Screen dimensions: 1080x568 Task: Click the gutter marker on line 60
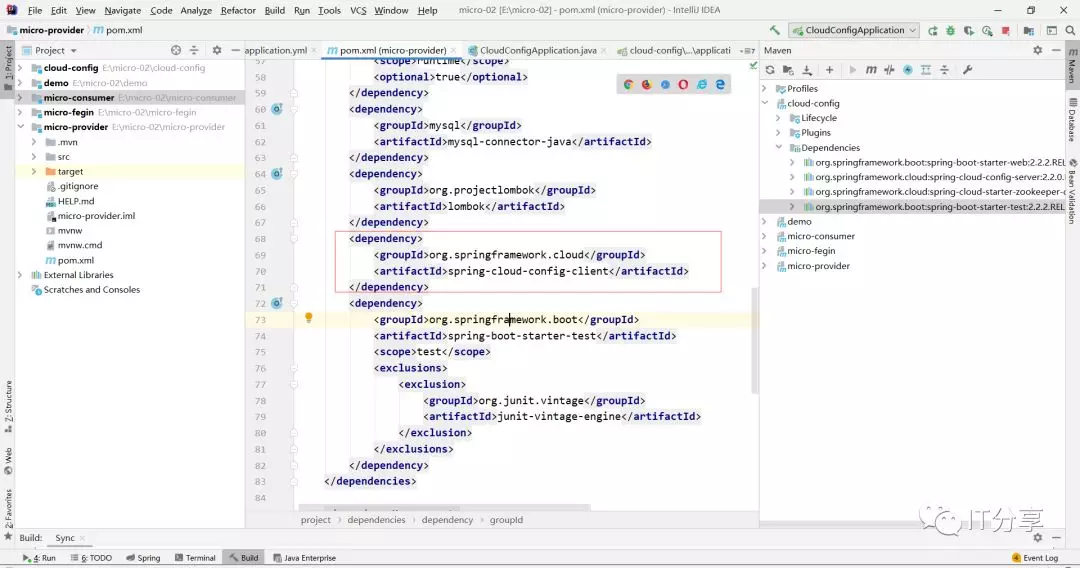[x=277, y=109]
